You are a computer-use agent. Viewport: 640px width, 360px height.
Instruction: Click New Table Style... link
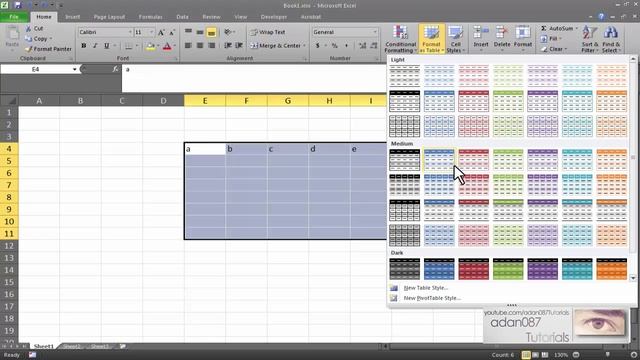click(x=426, y=288)
